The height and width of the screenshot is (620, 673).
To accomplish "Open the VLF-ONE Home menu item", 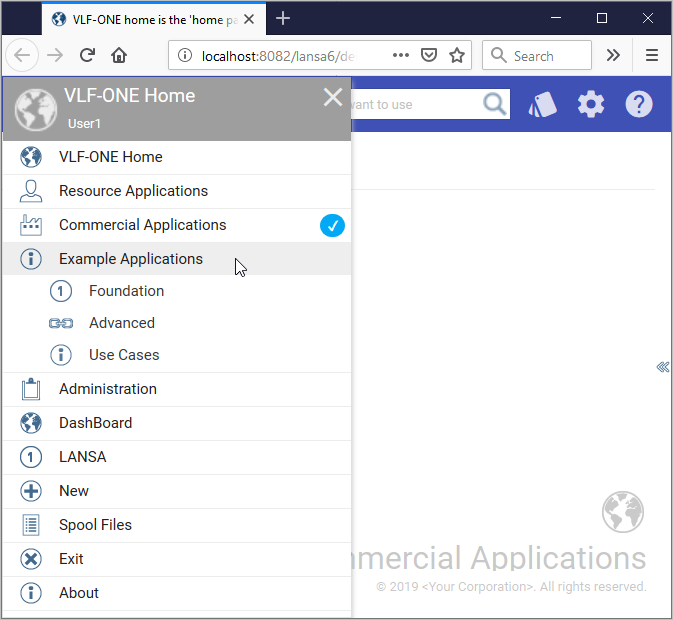I will click(177, 157).
